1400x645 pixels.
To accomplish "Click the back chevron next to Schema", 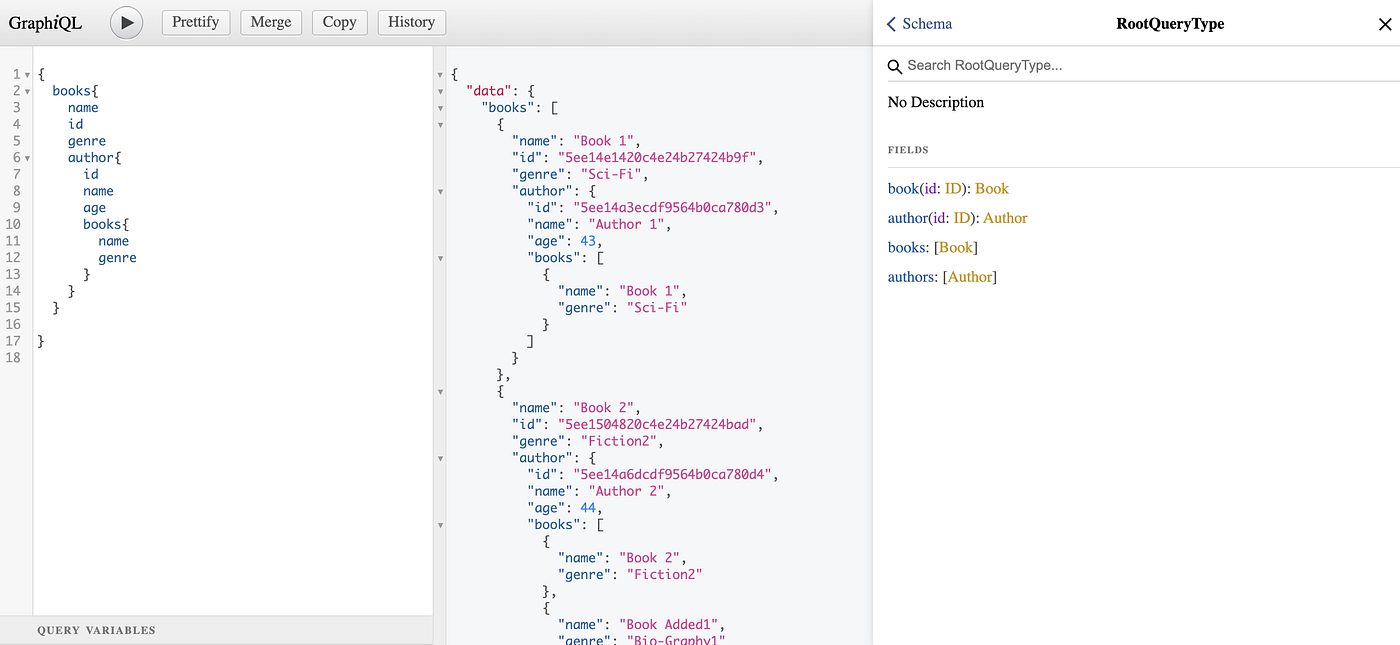I will (891, 23).
